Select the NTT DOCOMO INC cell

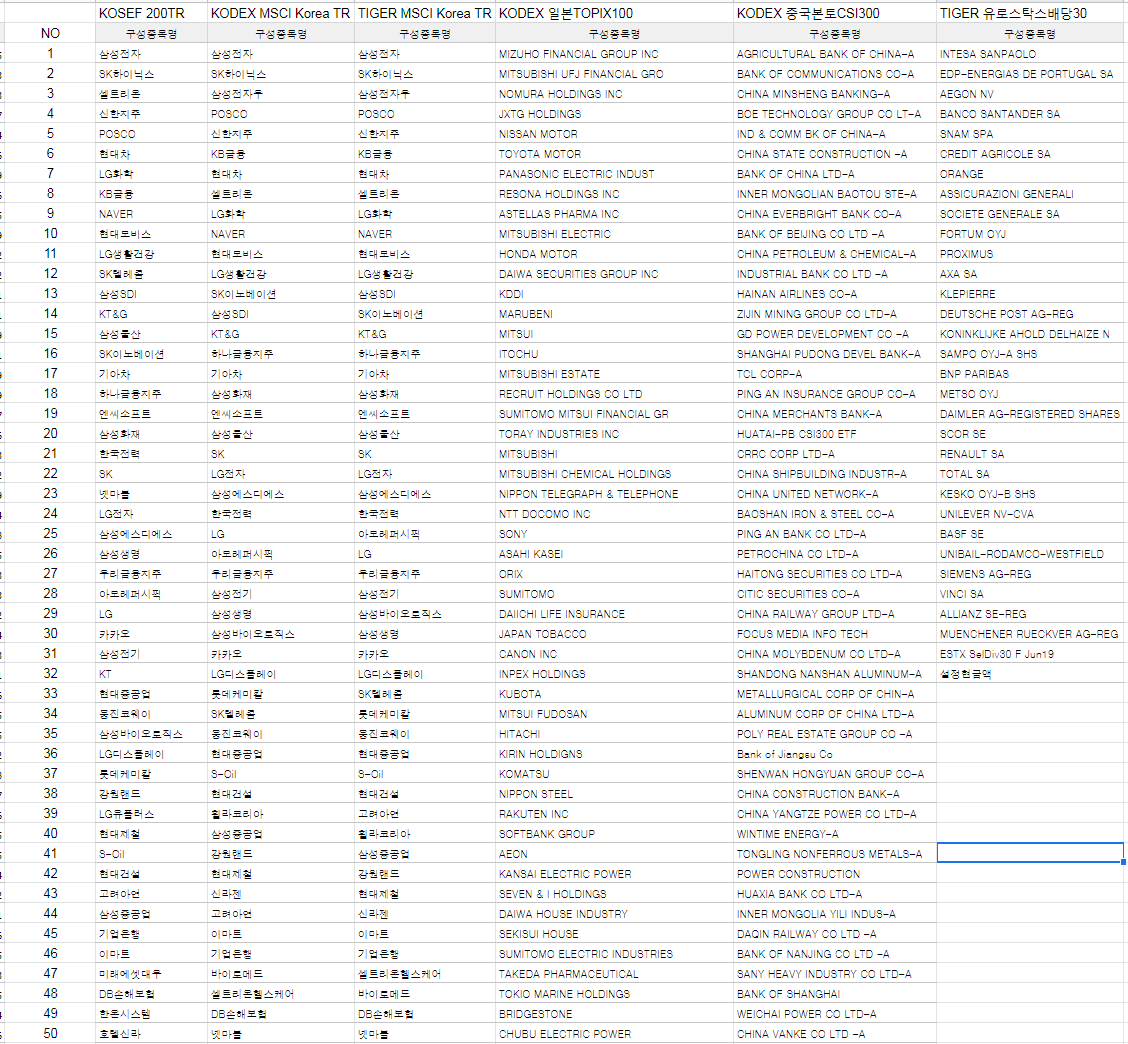[614, 514]
